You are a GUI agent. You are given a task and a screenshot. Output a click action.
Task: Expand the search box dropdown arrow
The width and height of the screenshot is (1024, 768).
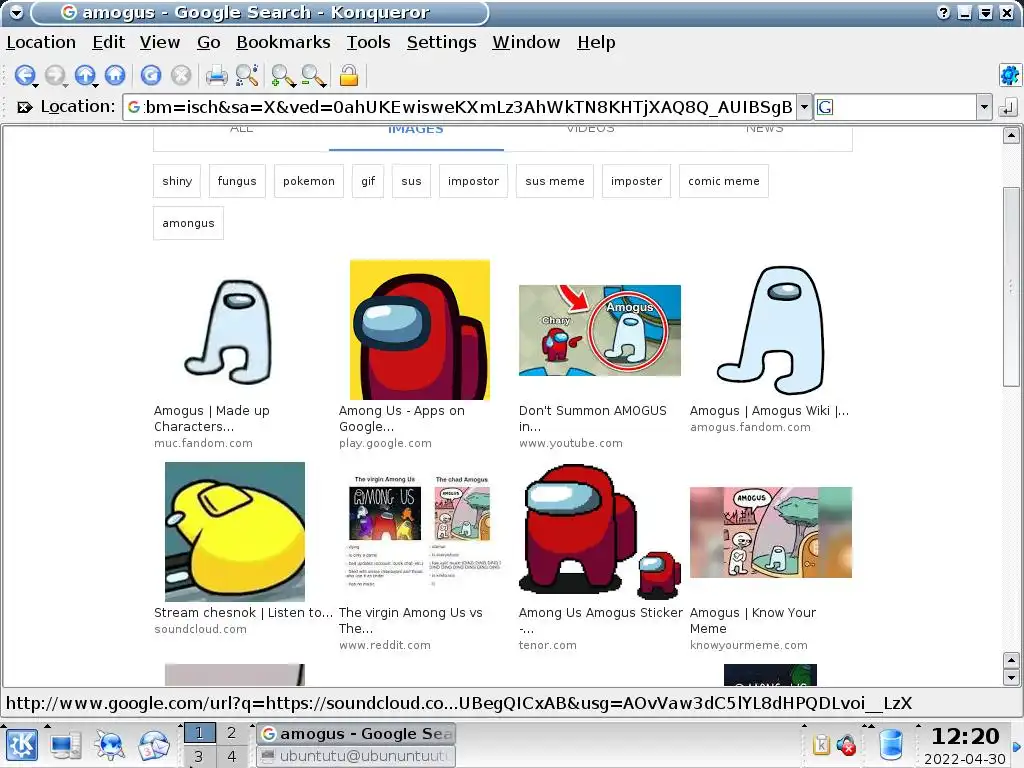[984, 107]
